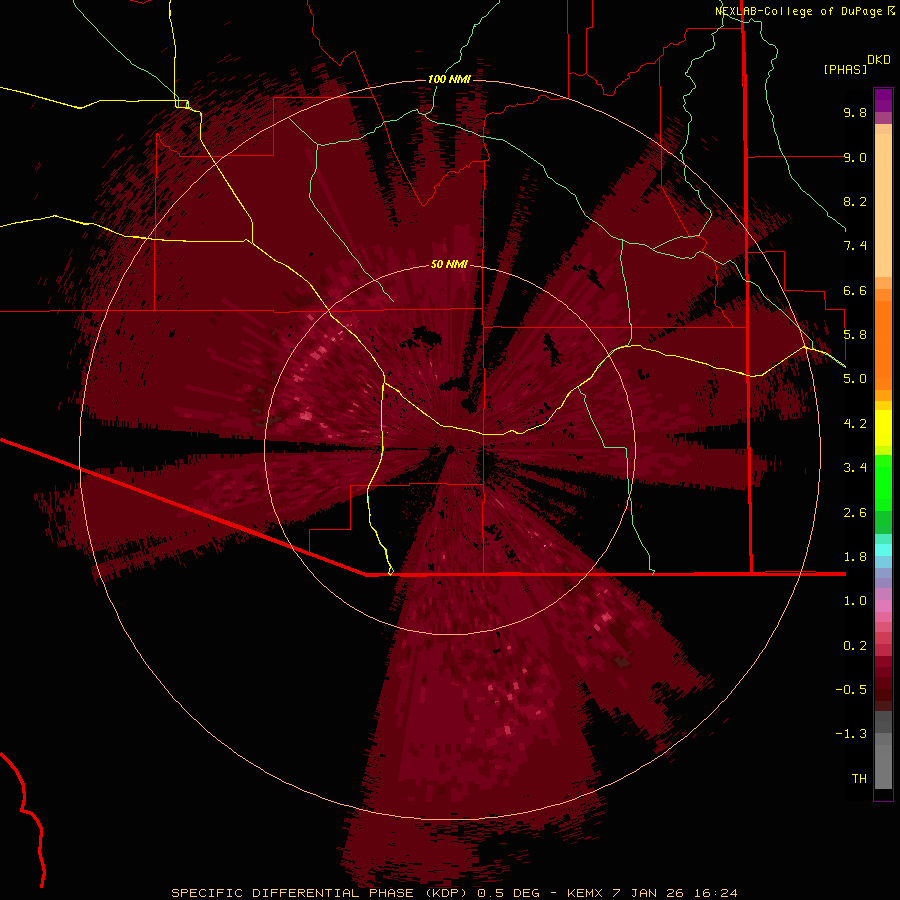Viewport: 900px width, 900px height.
Task: Select the pink band on the color scale
Action: tap(883, 606)
